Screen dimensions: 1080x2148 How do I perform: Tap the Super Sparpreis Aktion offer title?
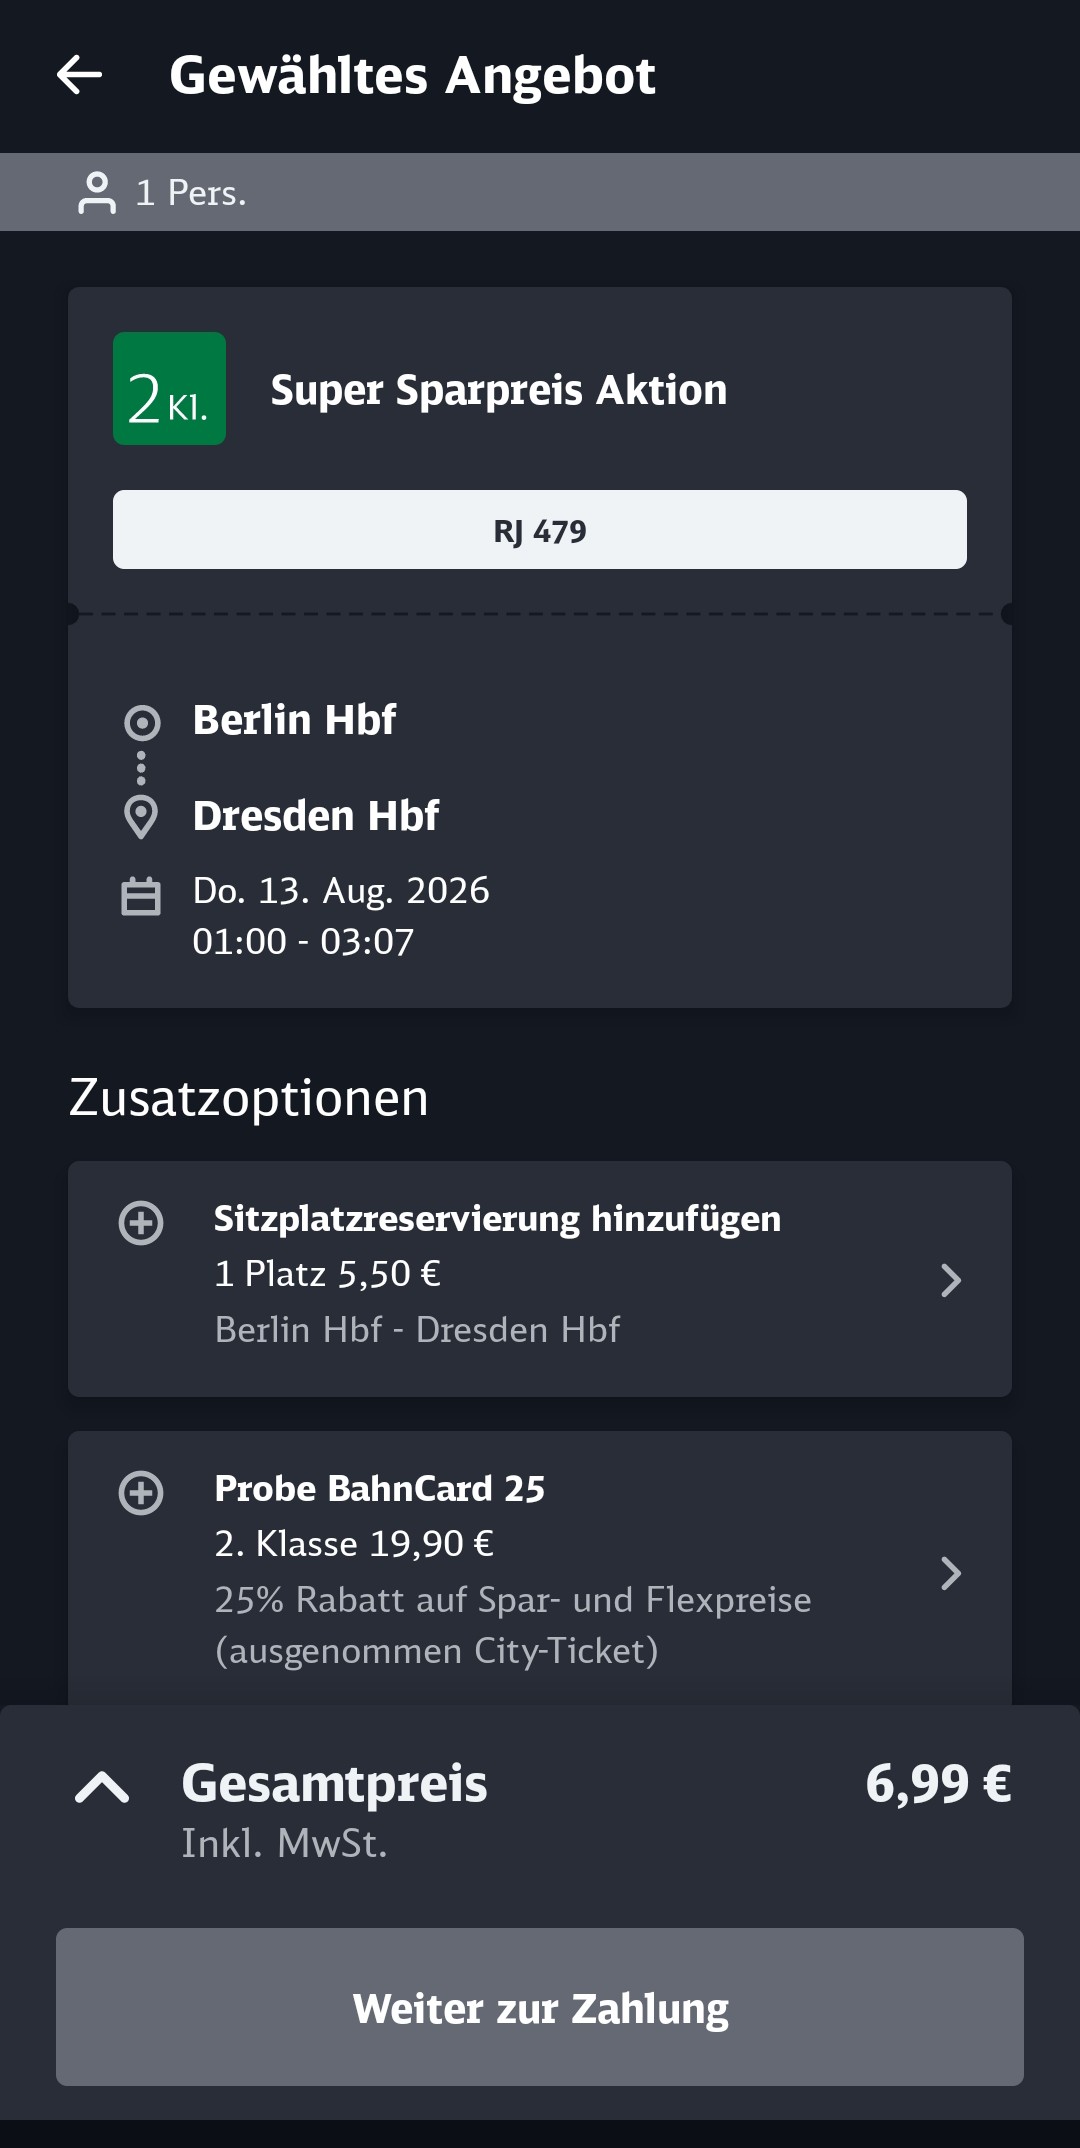[x=499, y=390]
